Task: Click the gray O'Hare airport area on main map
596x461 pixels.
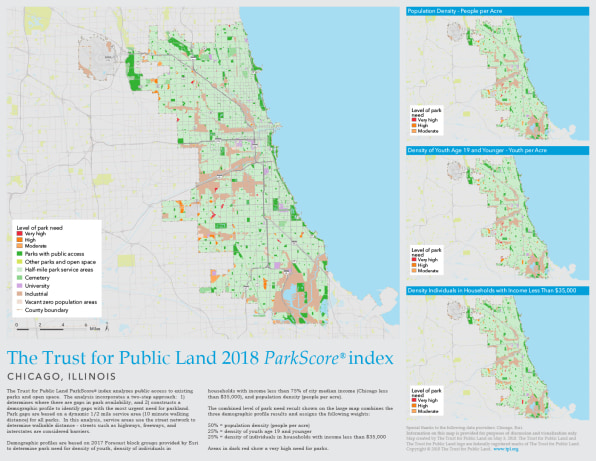Action: tap(96, 58)
